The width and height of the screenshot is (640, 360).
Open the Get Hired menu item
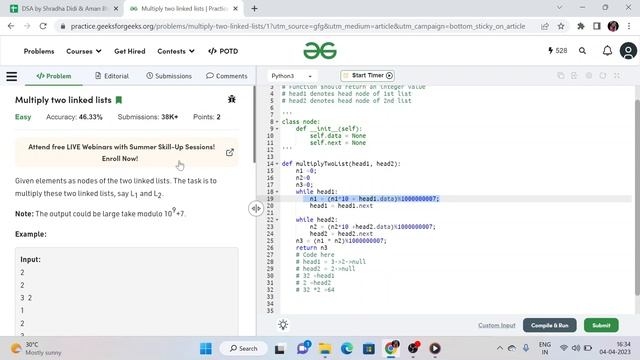130,51
